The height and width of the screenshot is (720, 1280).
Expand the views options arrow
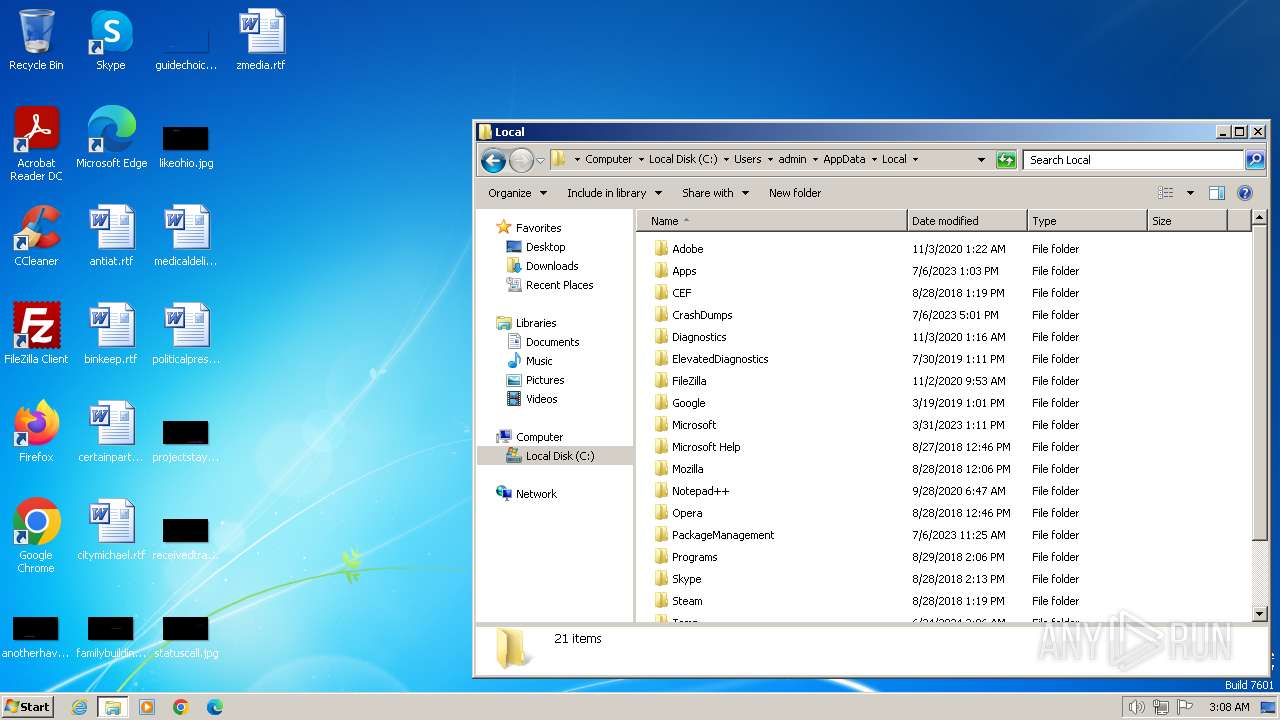coord(1190,193)
